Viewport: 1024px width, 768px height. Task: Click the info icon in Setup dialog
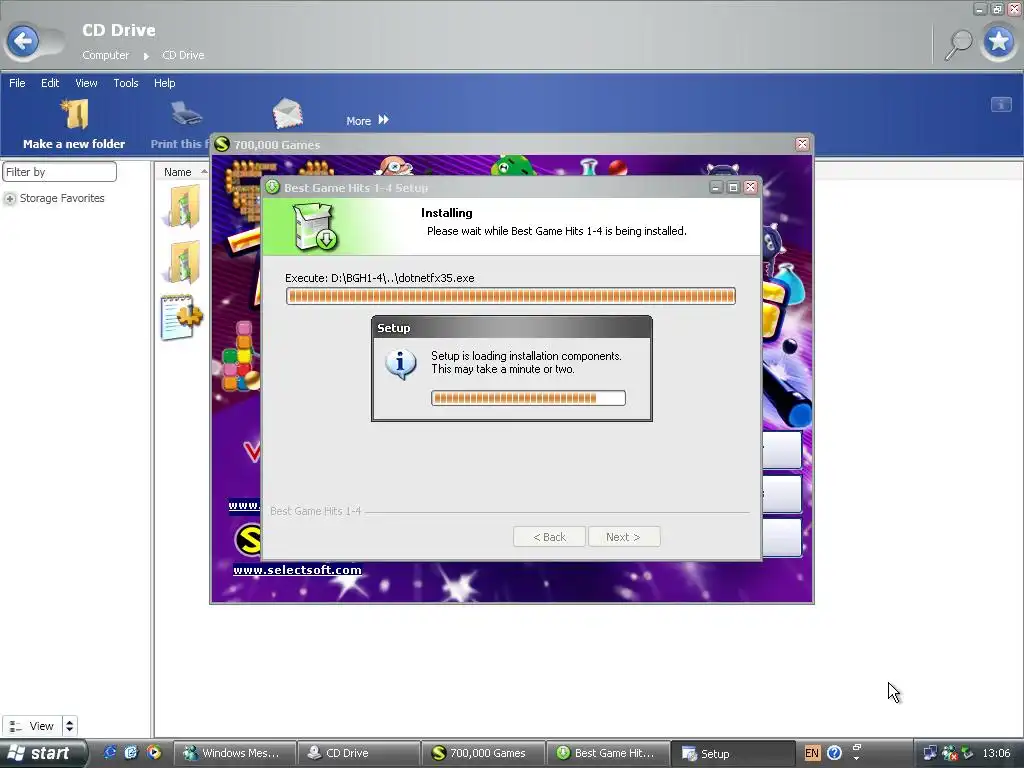point(400,363)
